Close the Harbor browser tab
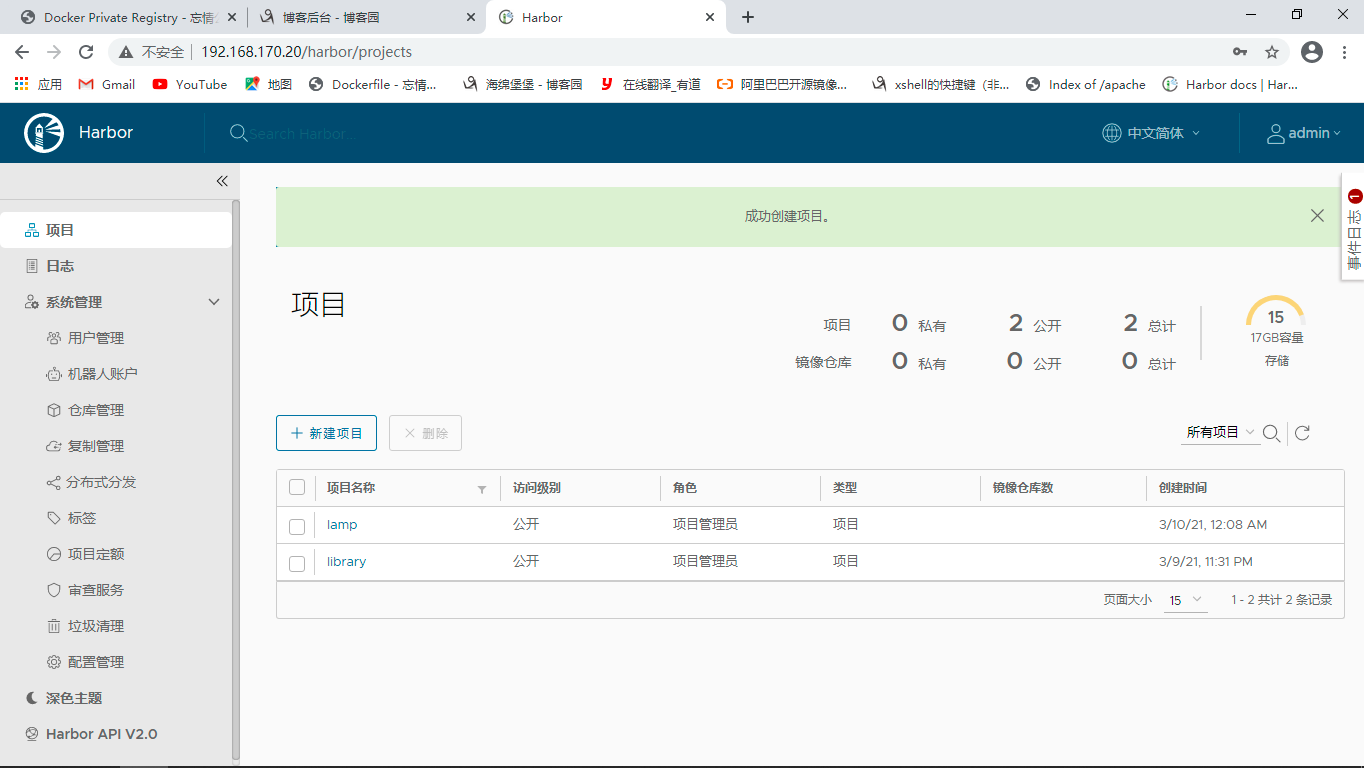This screenshot has width=1364, height=768. [x=711, y=17]
